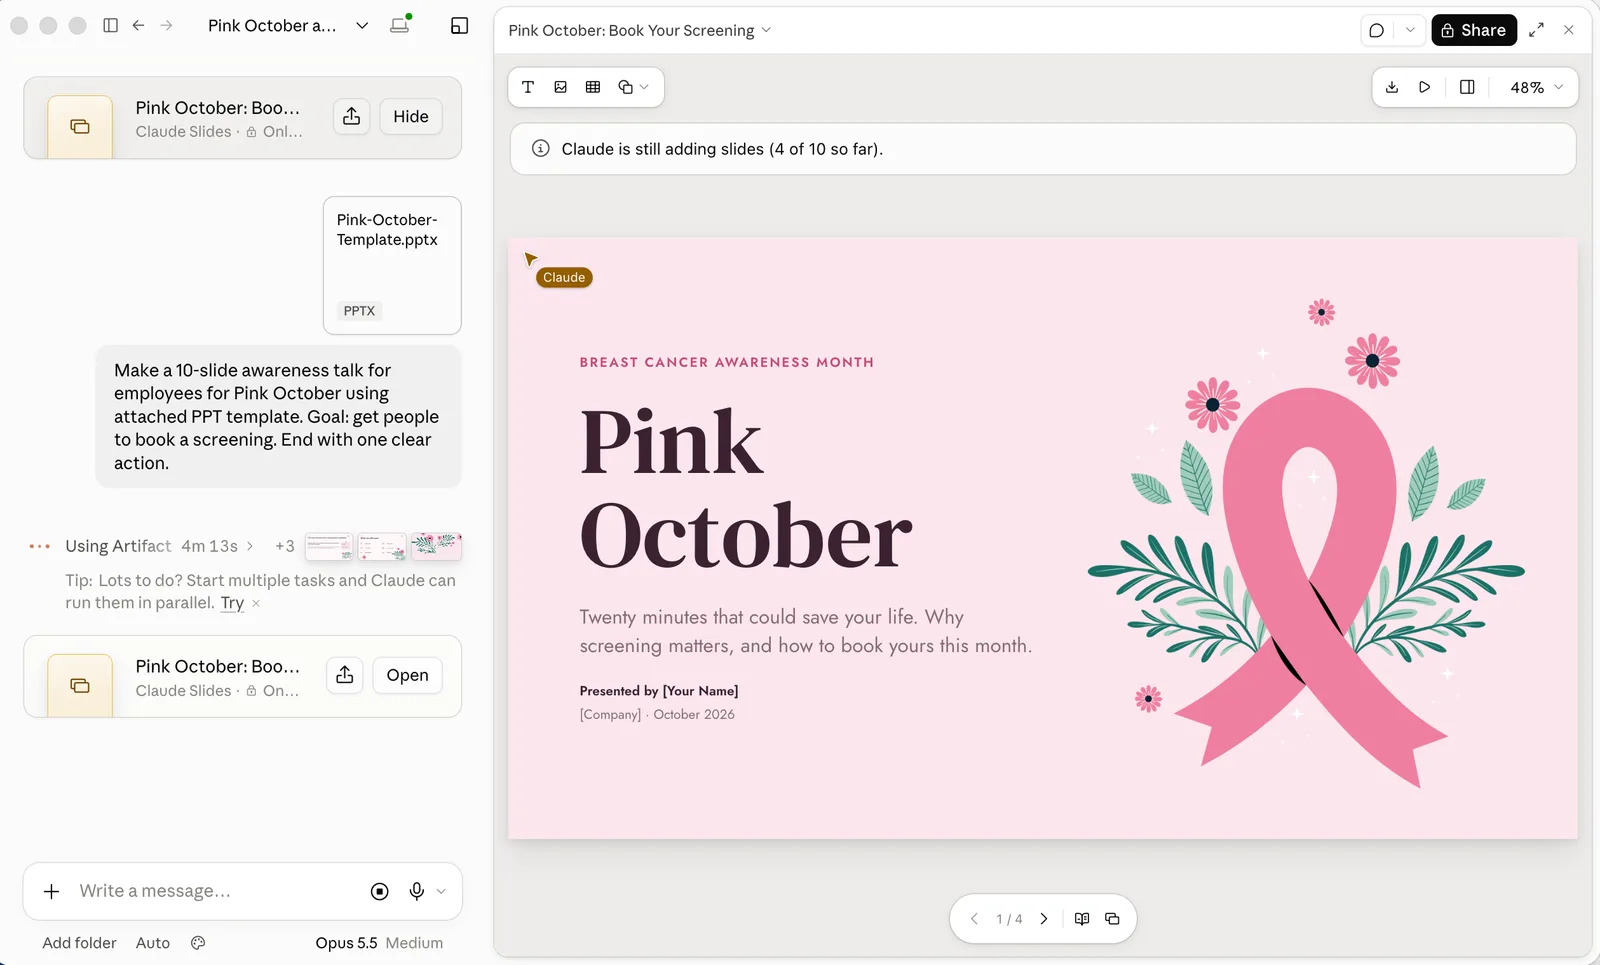This screenshot has height=965, width=1600.
Task: Go forward with the right arrow
Action: coord(167,25)
